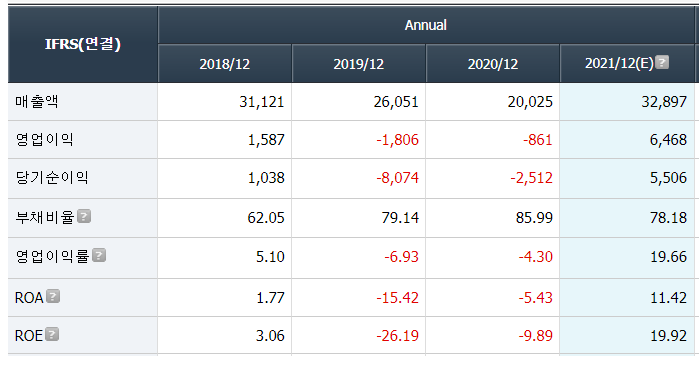Show the ROE help tooltip icon
The height and width of the screenshot is (366, 699).
pos(52,334)
